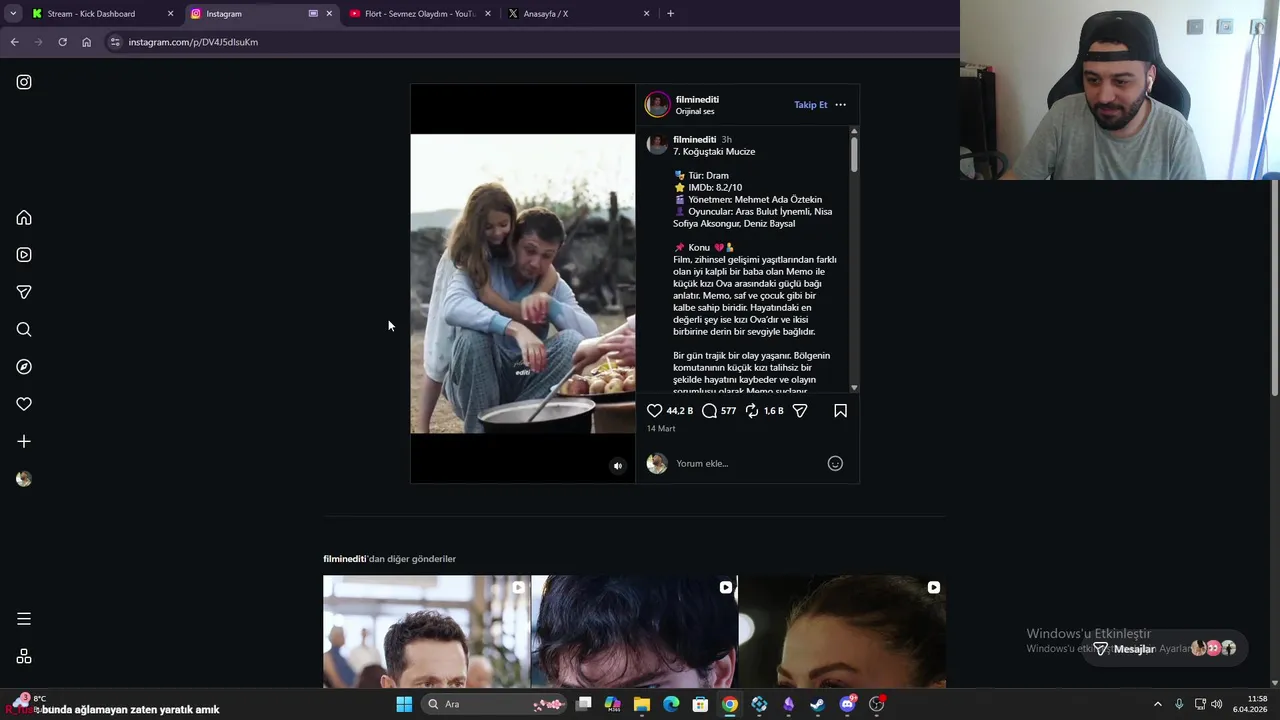The height and width of the screenshot is (720, 1280).
Task: Open emoji picker for comment
Action: pos(835,463)
